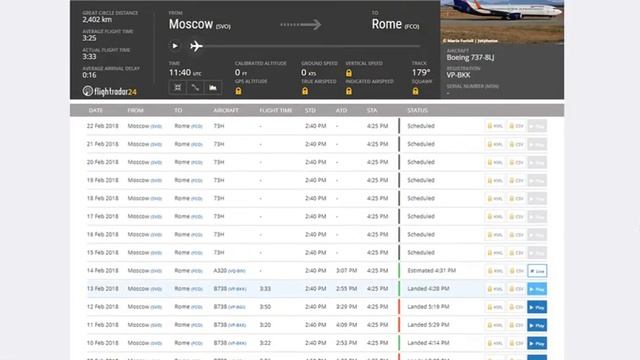Click the STATUS column header

pos(418,110)
